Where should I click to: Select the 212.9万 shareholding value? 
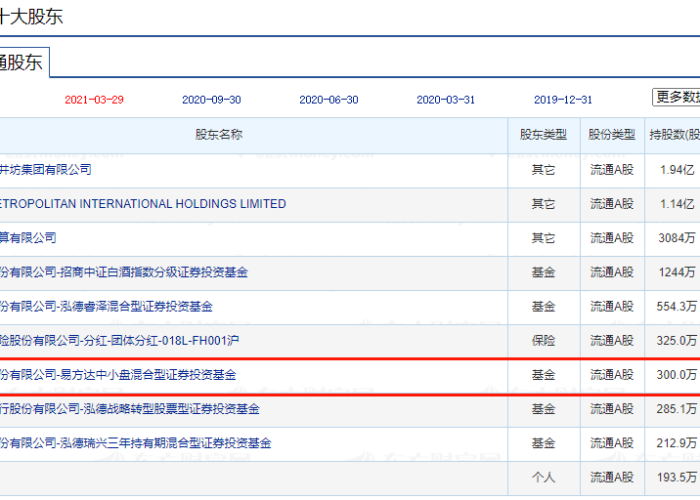click(x=677, y=443)
